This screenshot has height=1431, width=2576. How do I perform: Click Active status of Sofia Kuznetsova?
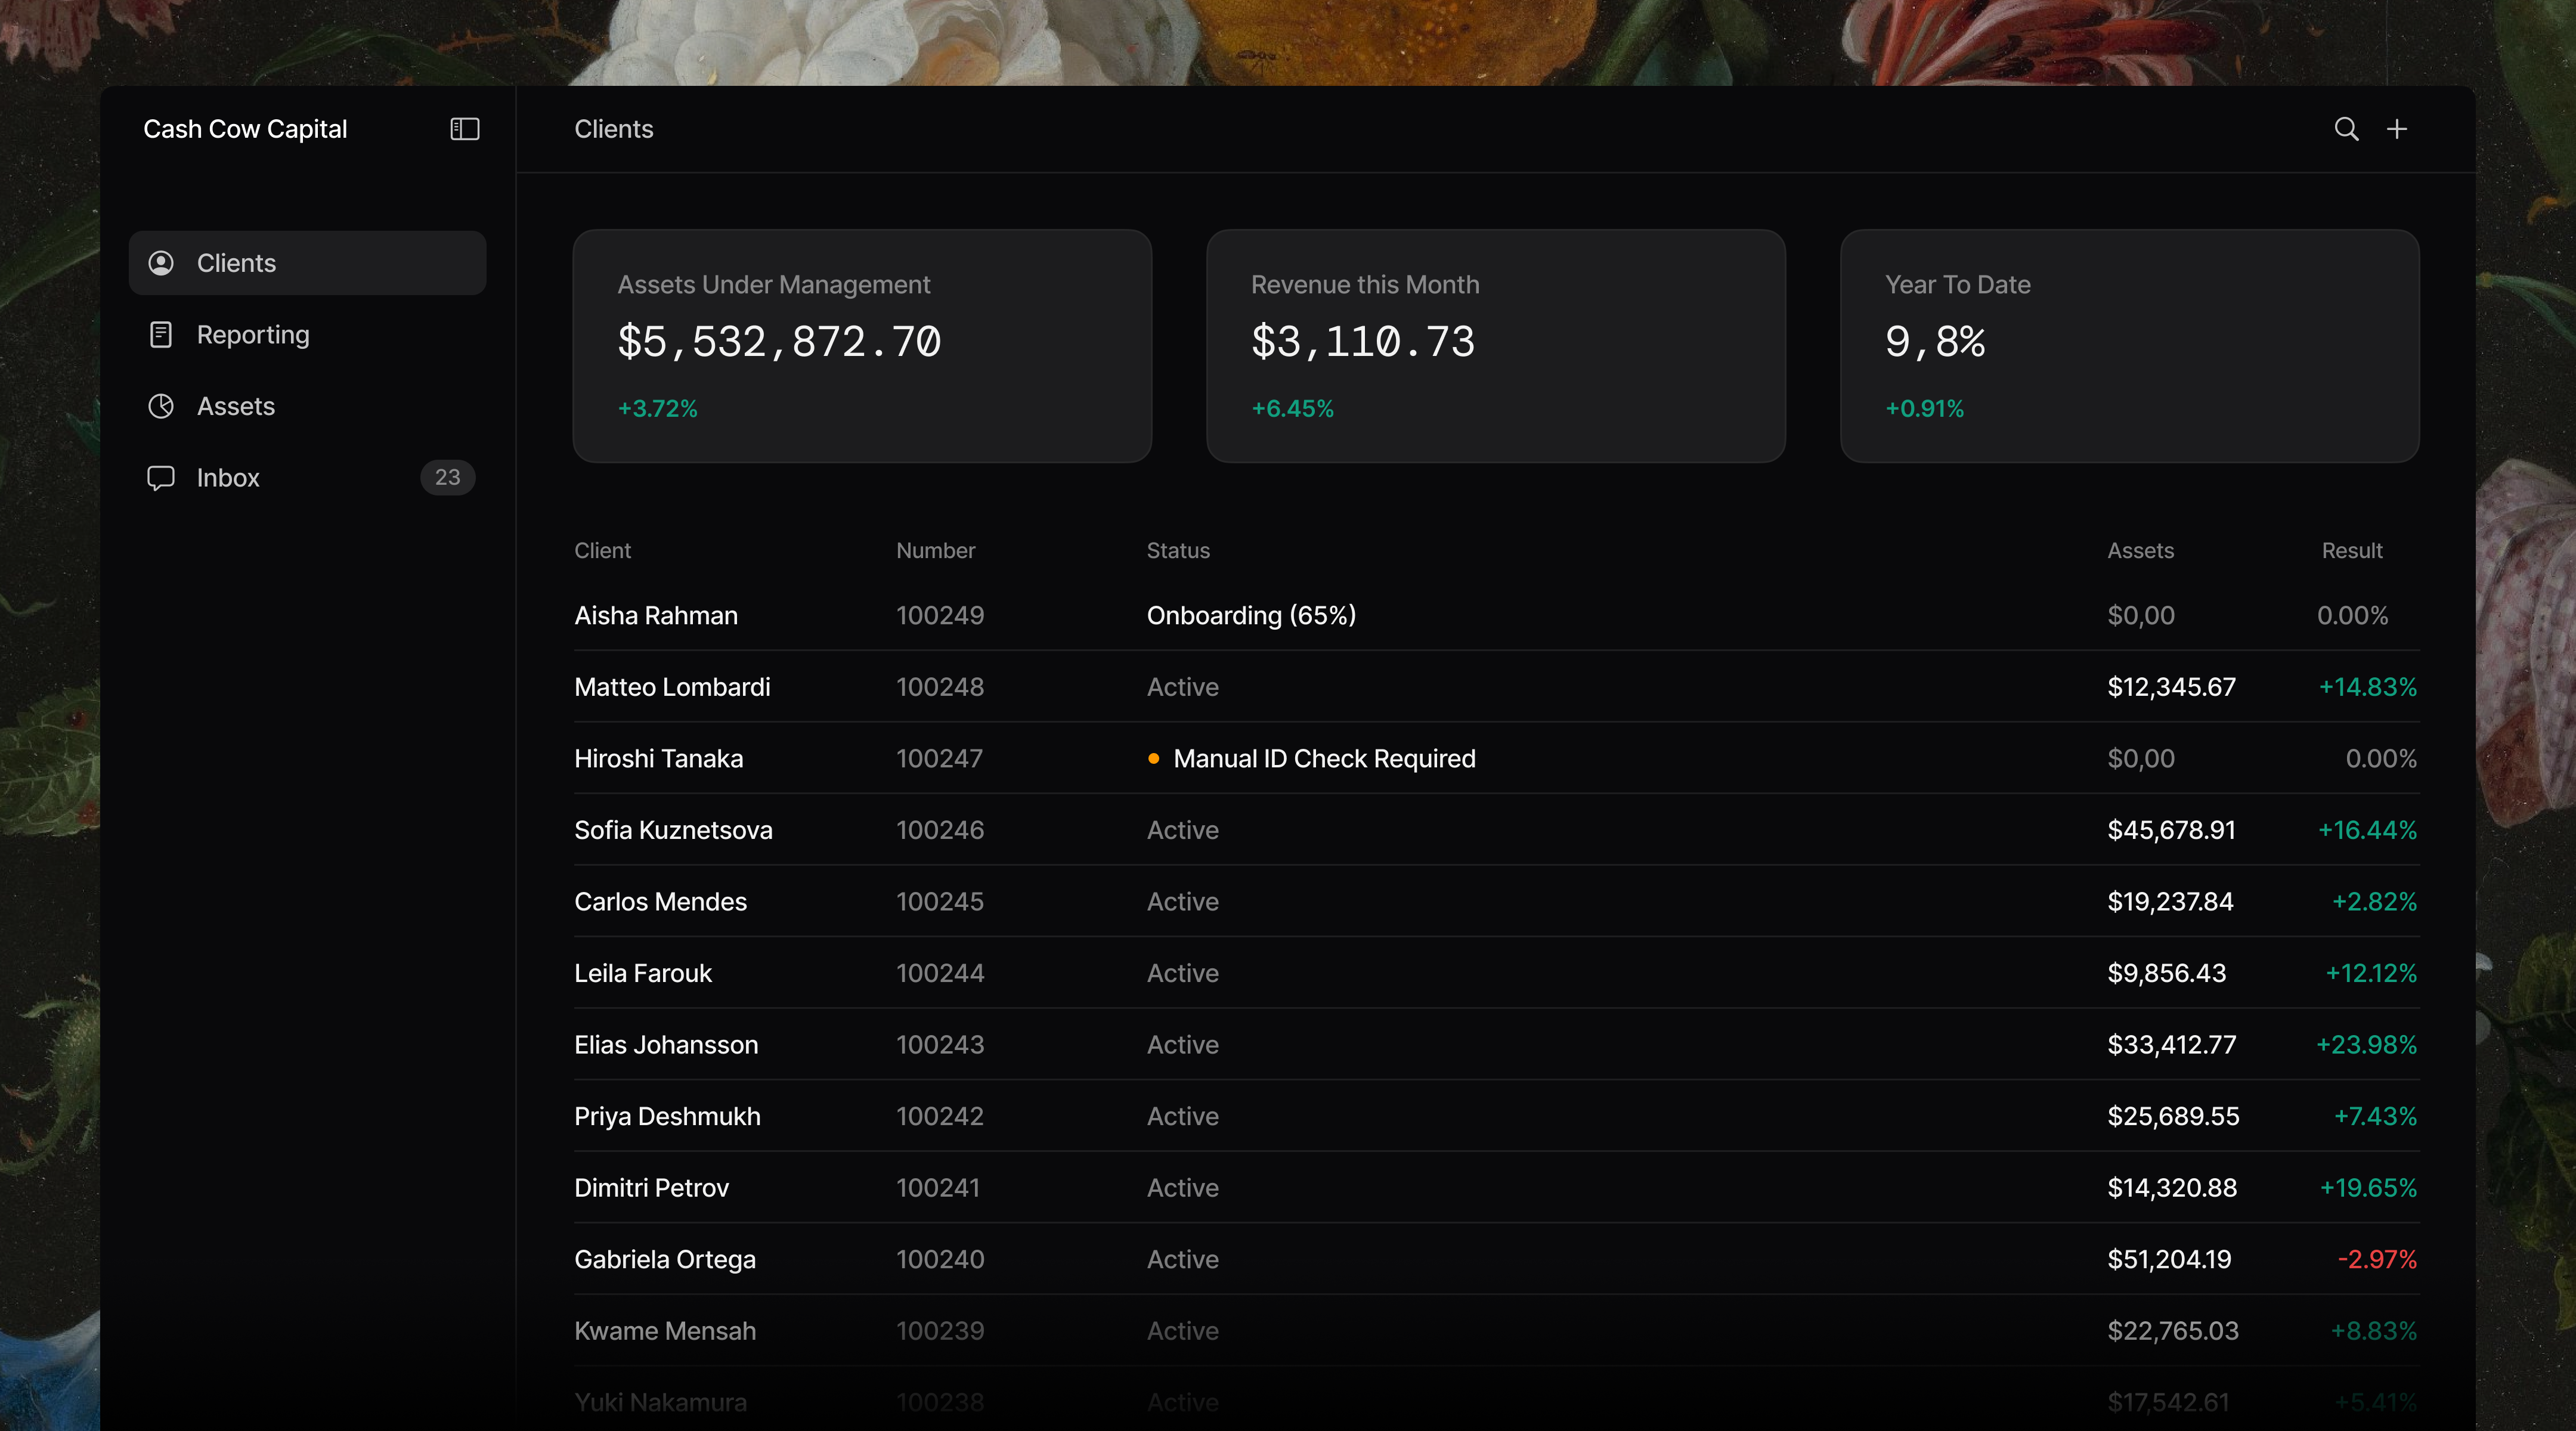1182,830
